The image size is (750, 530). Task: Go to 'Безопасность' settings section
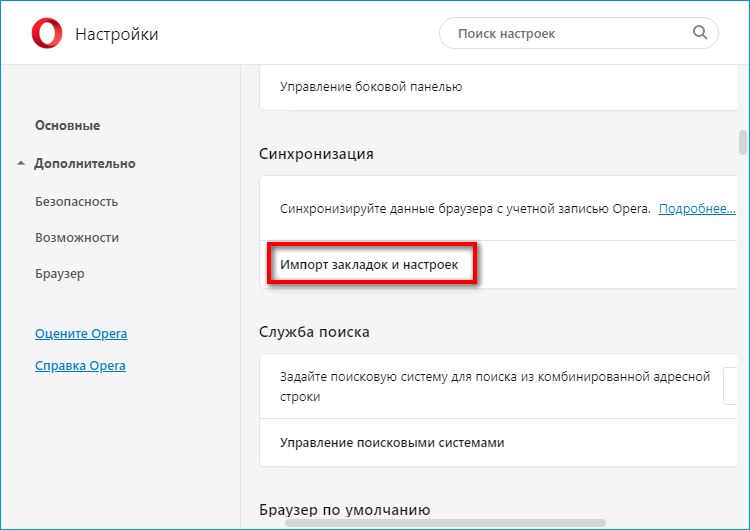click(76, 202)
